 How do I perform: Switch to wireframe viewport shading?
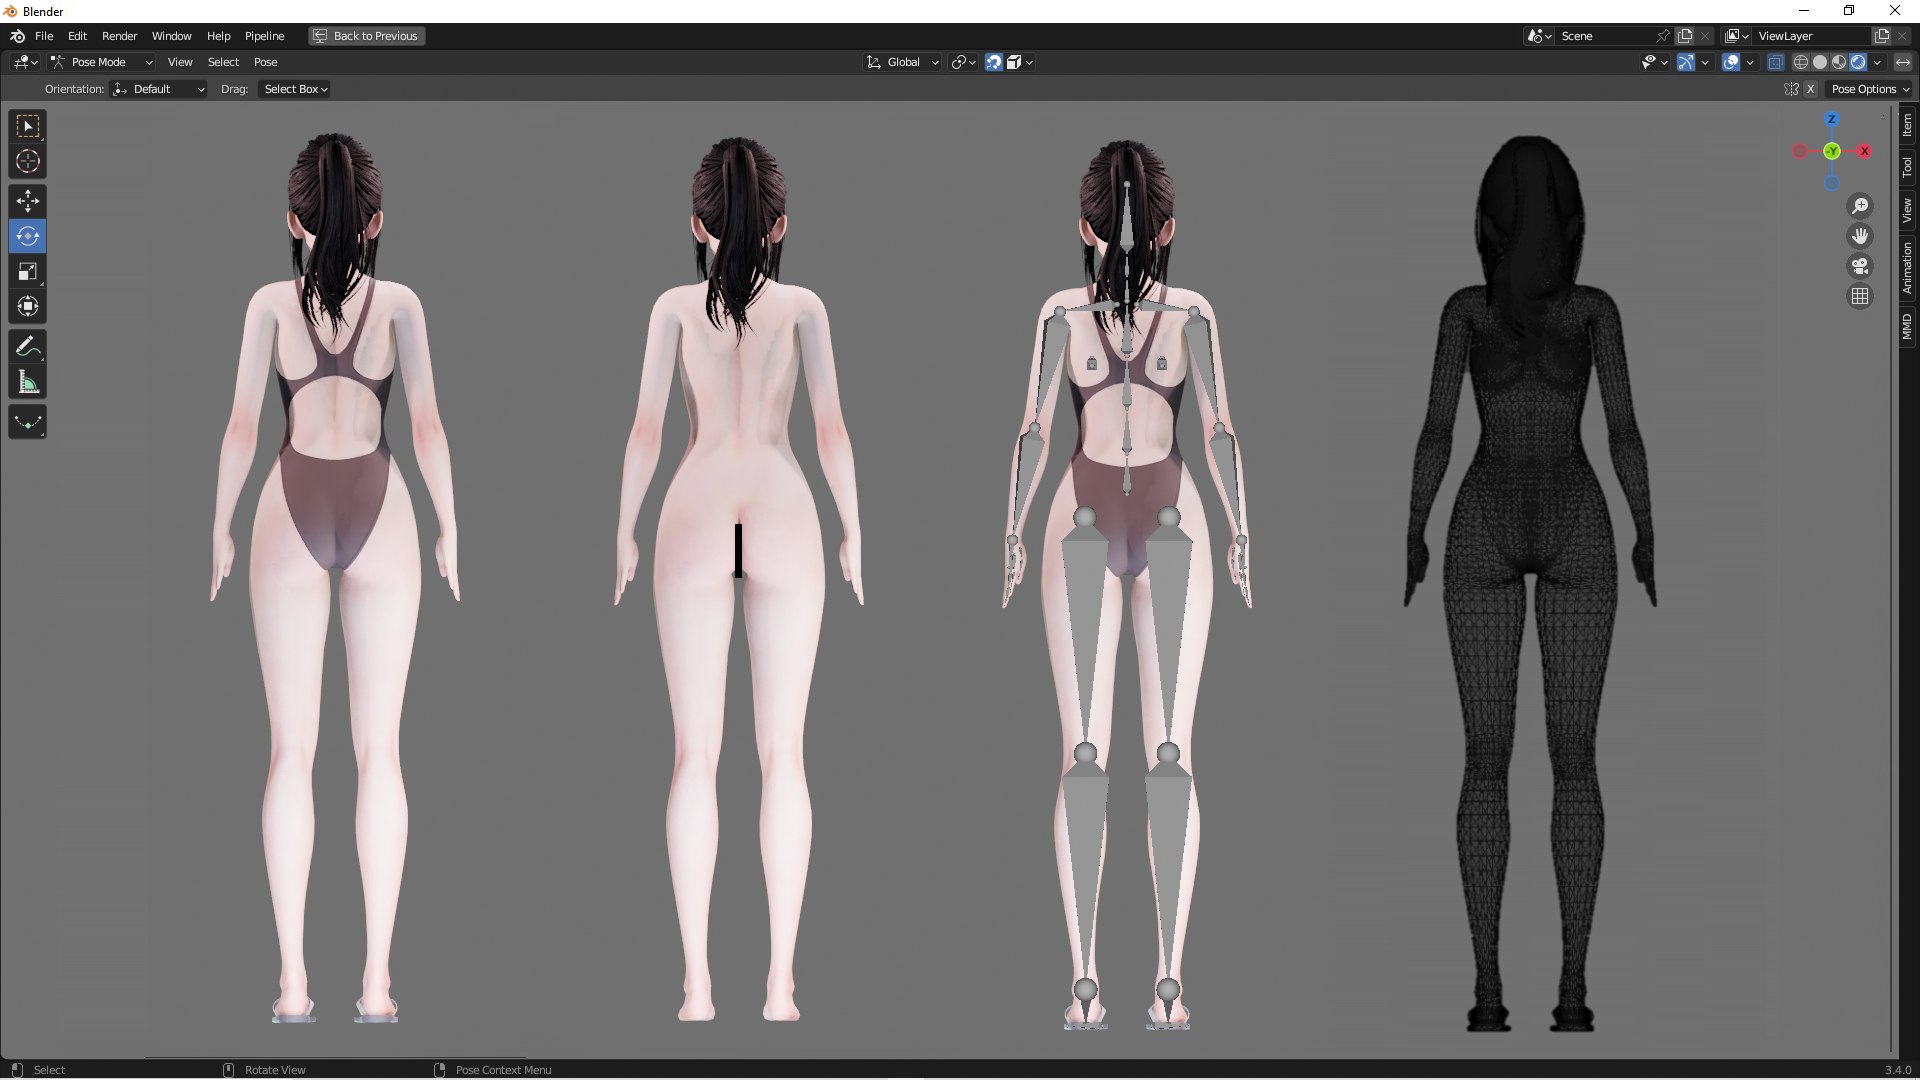[x=1801, y=62]
